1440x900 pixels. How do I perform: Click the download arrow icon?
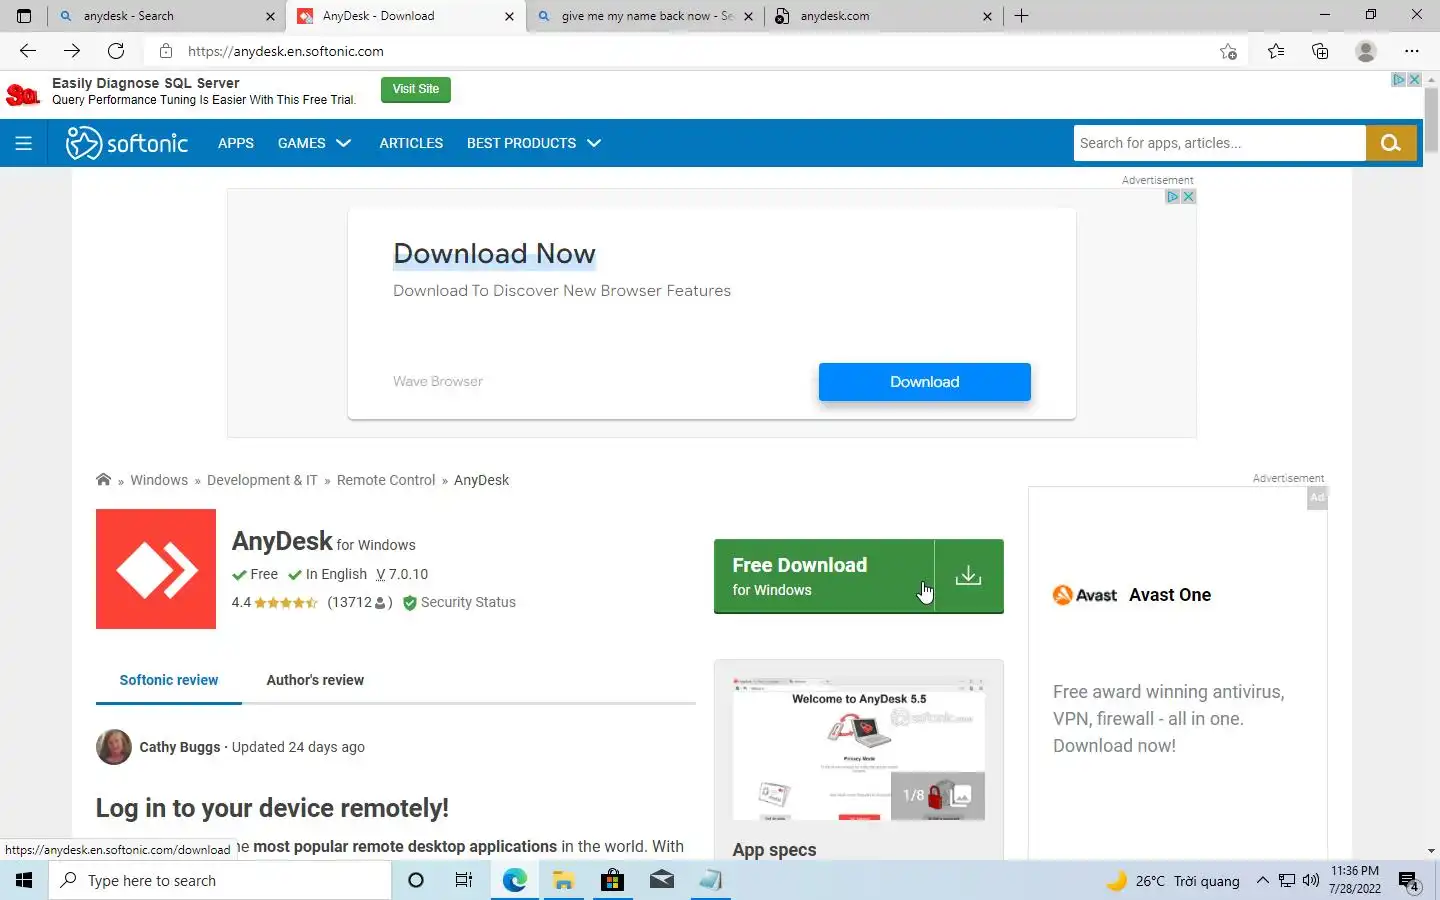tap(968, 576)
